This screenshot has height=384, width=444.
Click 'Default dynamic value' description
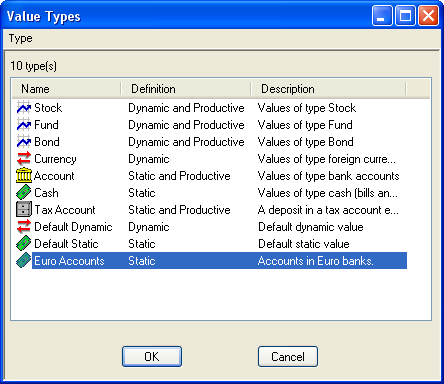311,227
